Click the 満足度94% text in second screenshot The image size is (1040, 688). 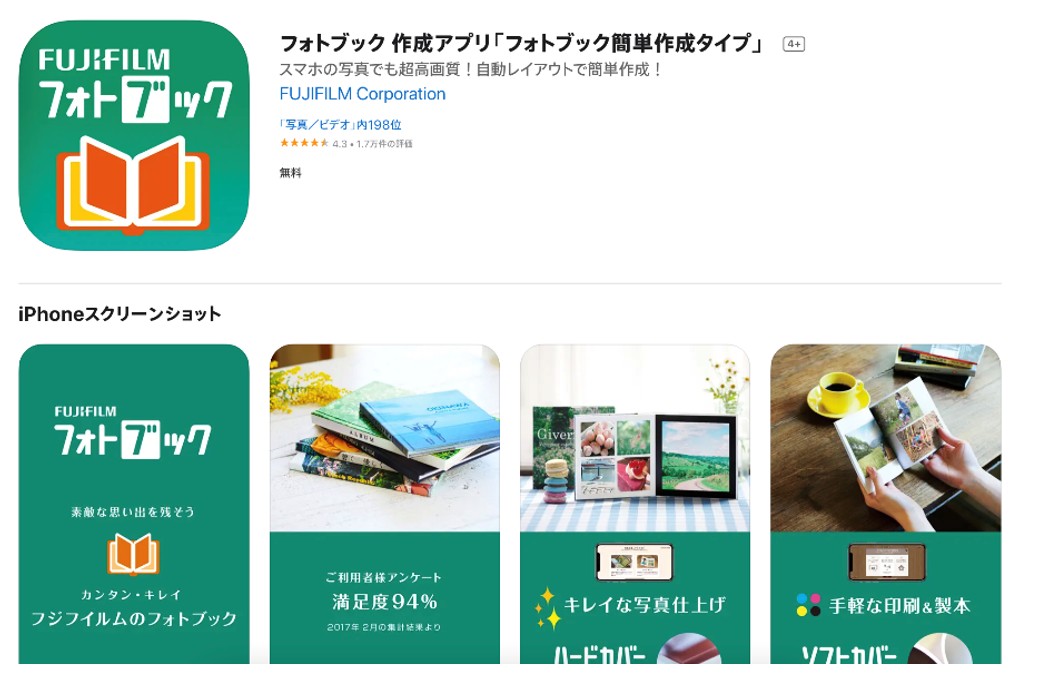(385, 602)
